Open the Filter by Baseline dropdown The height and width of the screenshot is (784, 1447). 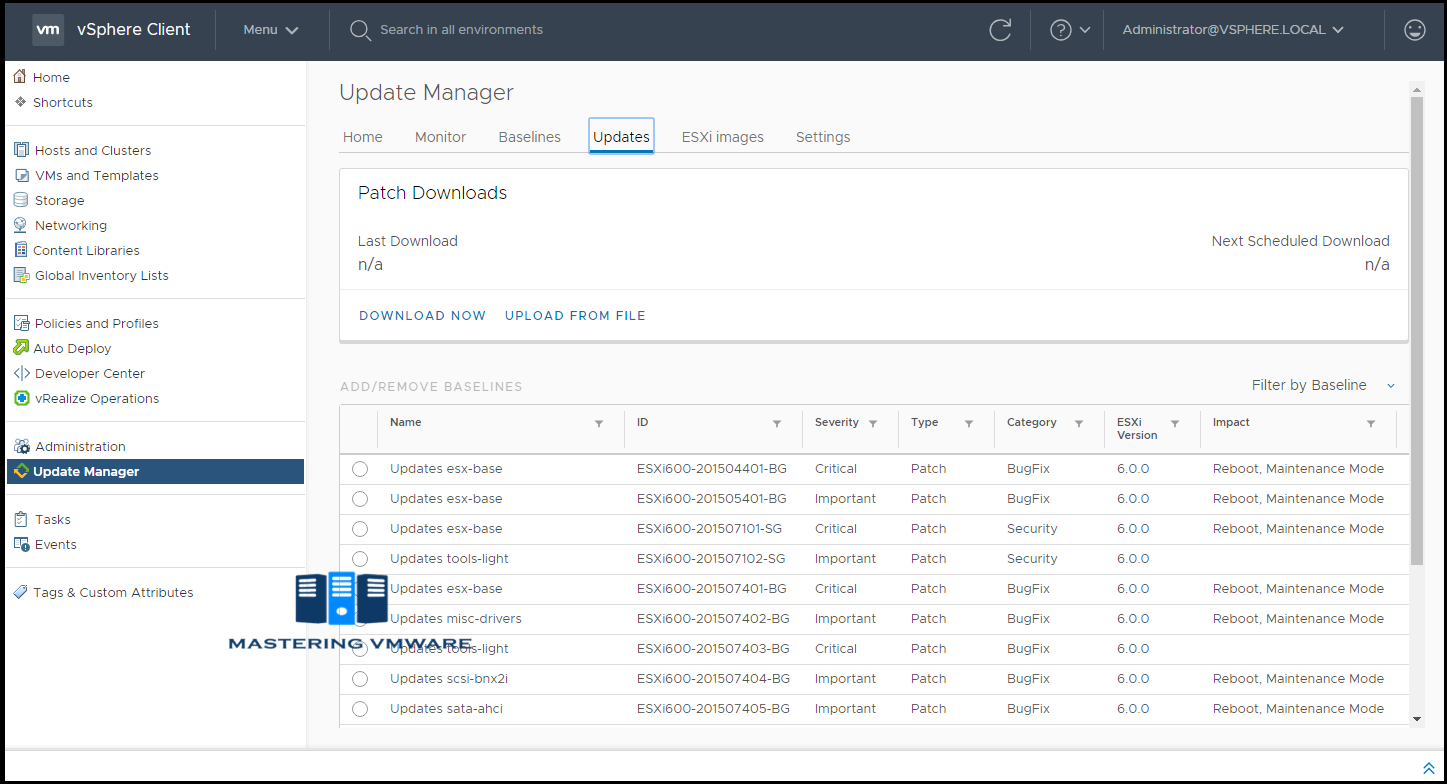1324,385
